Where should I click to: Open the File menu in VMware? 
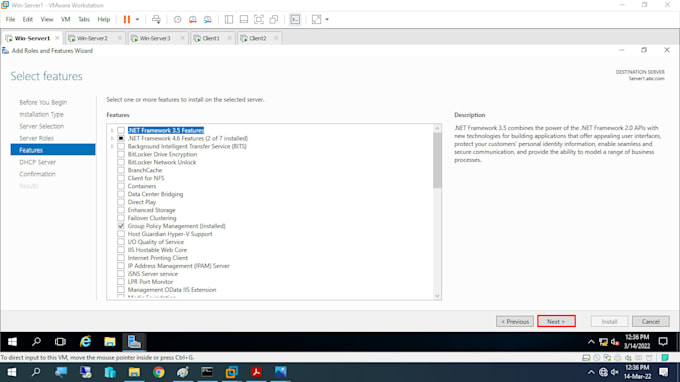coord(10,20)
